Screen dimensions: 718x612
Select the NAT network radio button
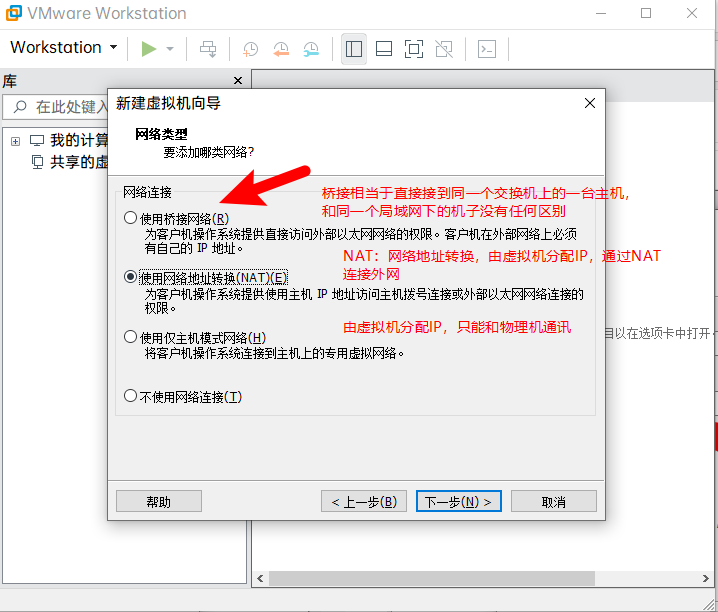(x=131, y=277)
